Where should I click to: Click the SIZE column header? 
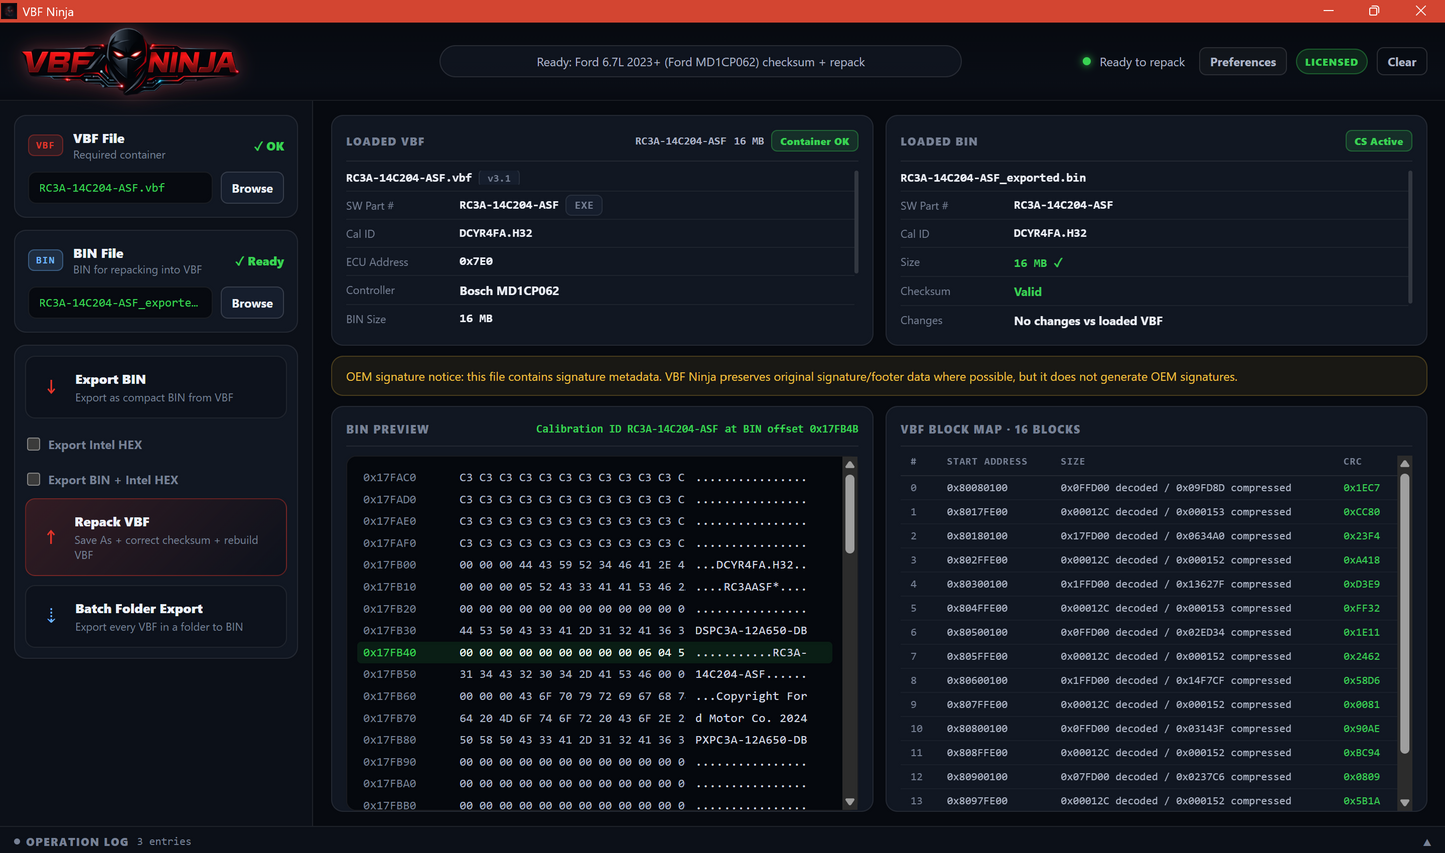pos(1072,461)
